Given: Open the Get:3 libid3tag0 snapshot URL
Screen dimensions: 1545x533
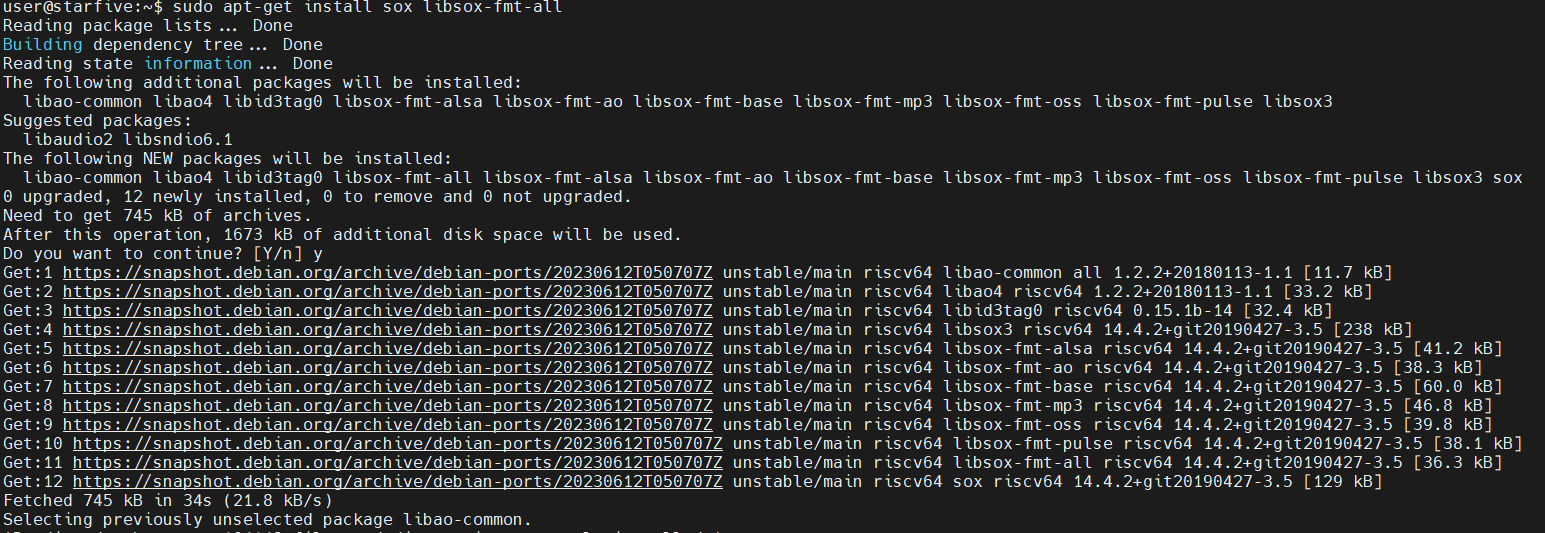Looking at the screenshot, I should pos(388,311).
